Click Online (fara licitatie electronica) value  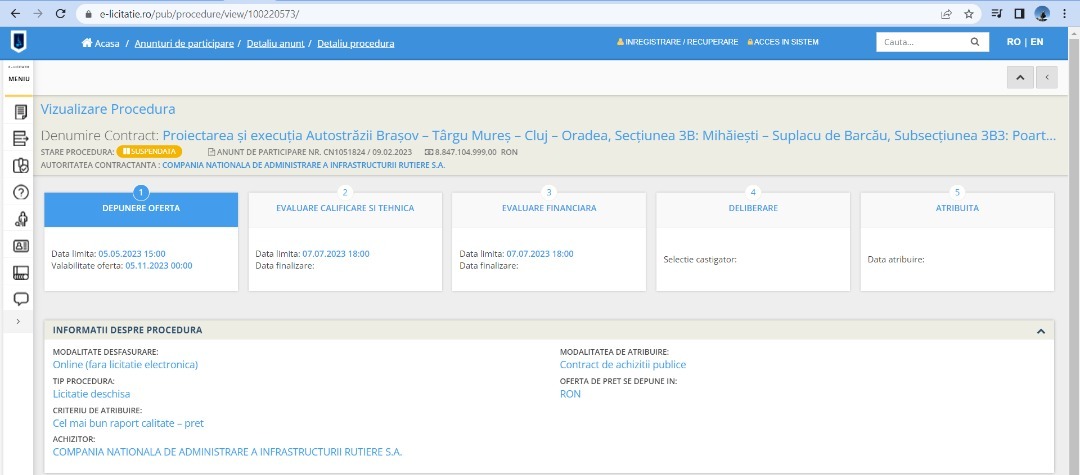125,365
